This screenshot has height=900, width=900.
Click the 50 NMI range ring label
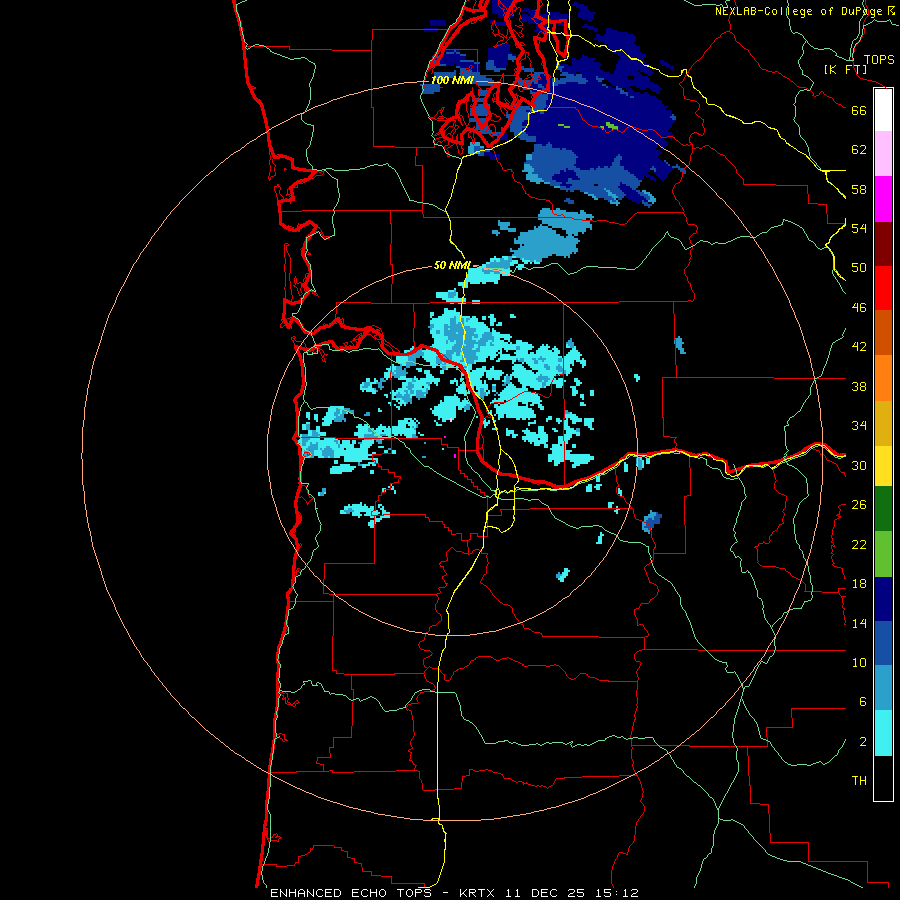[452, 265]
